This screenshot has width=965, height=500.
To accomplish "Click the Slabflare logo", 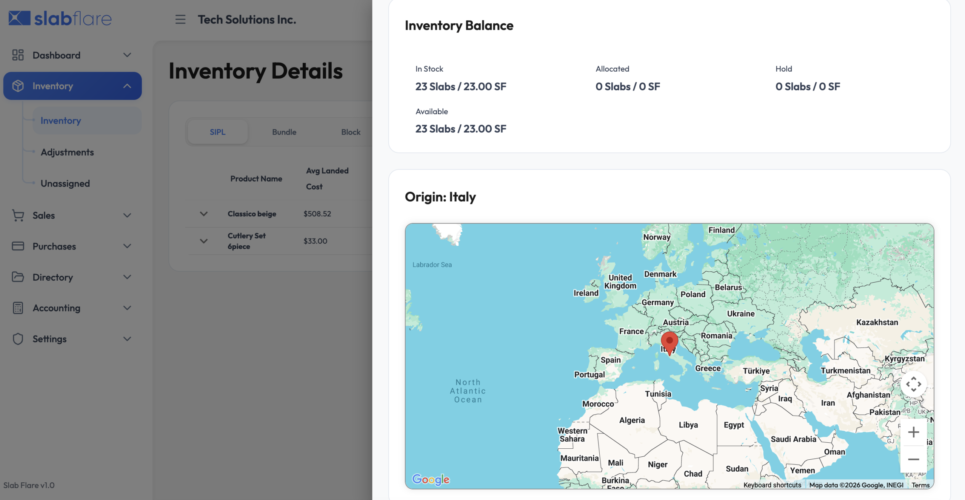I will pyautogui.click(x=60, y=18).
